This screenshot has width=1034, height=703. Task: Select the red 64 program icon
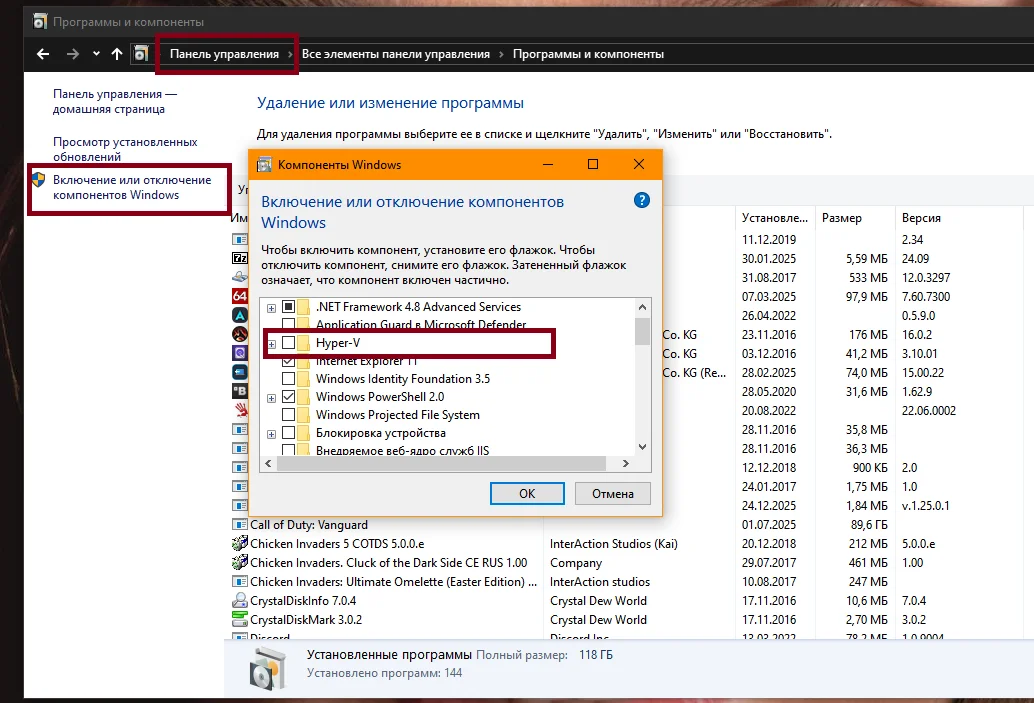(x=240, y=296)
